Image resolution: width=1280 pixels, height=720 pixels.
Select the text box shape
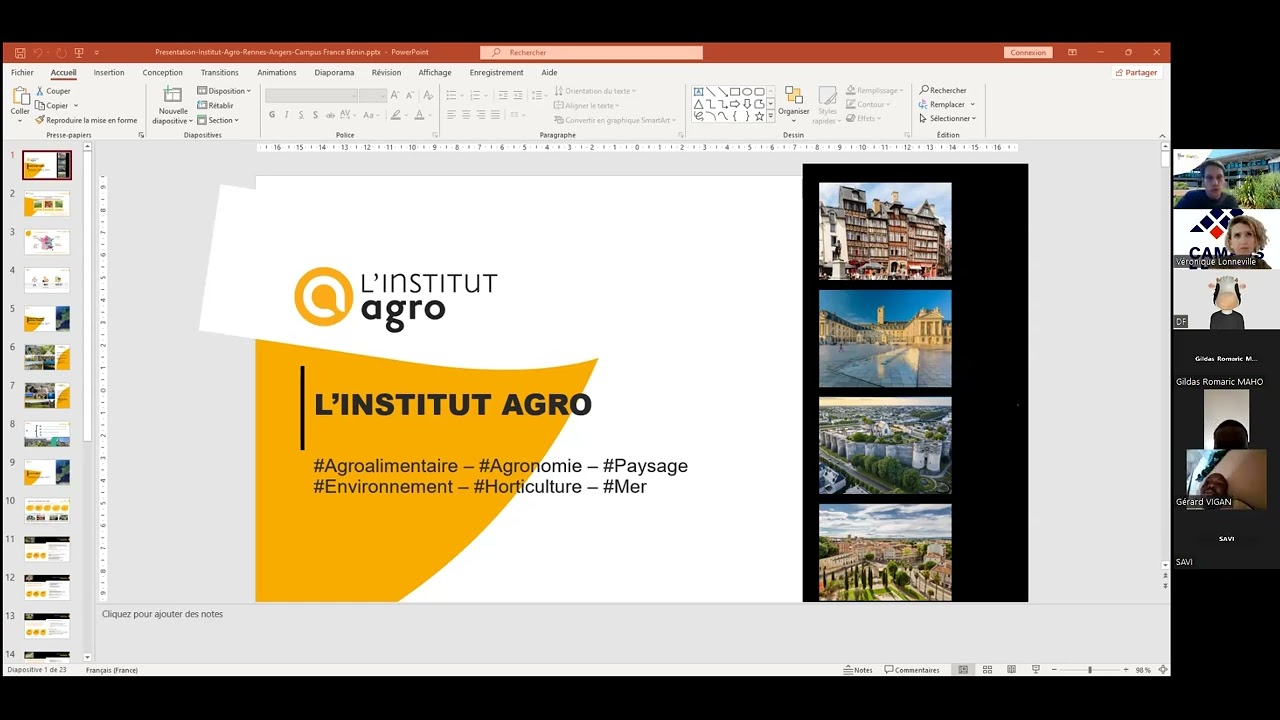coord(699,92)
